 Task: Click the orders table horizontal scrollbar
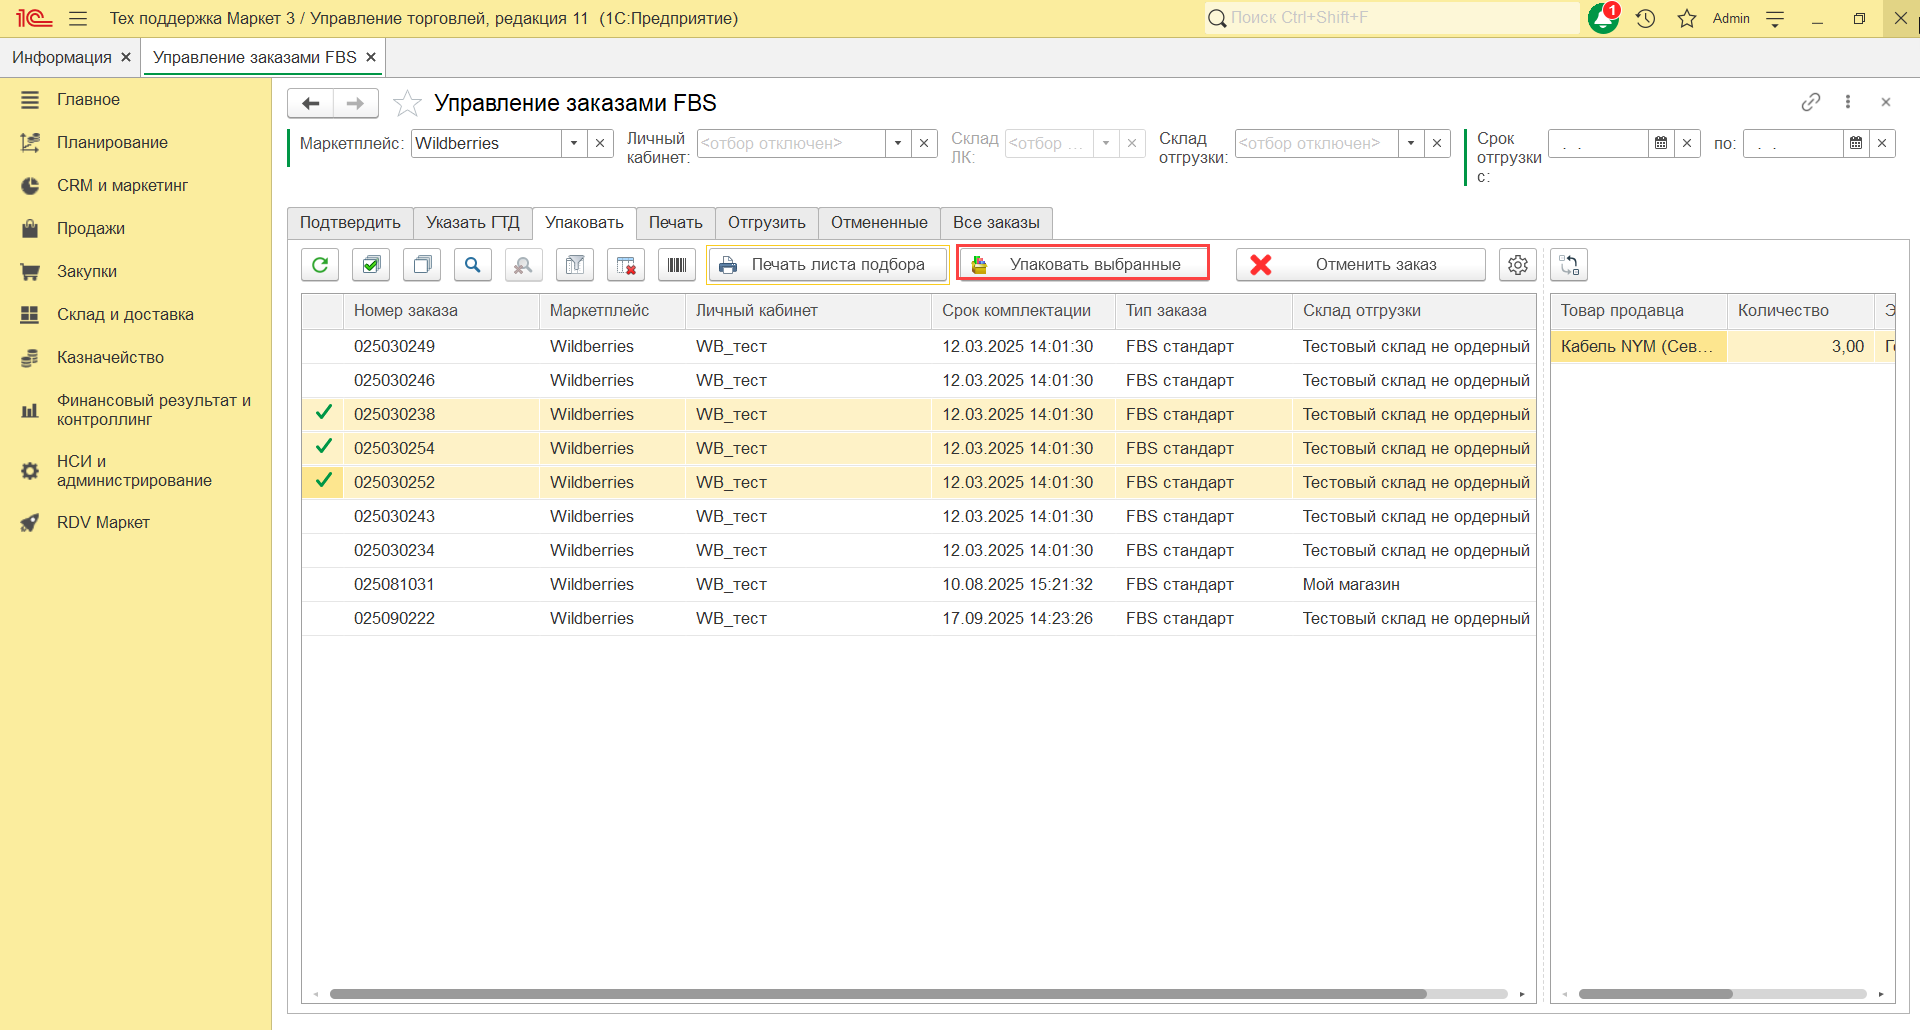tap(878, 994)
